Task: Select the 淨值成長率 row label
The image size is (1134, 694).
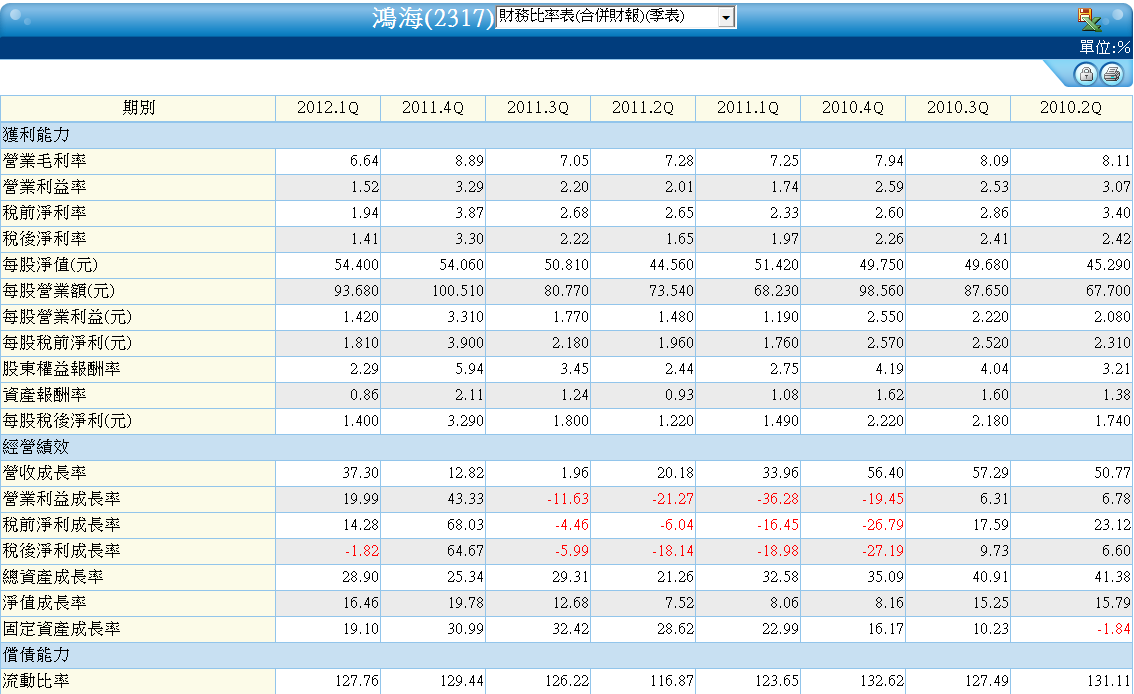Action: point(45,603)
